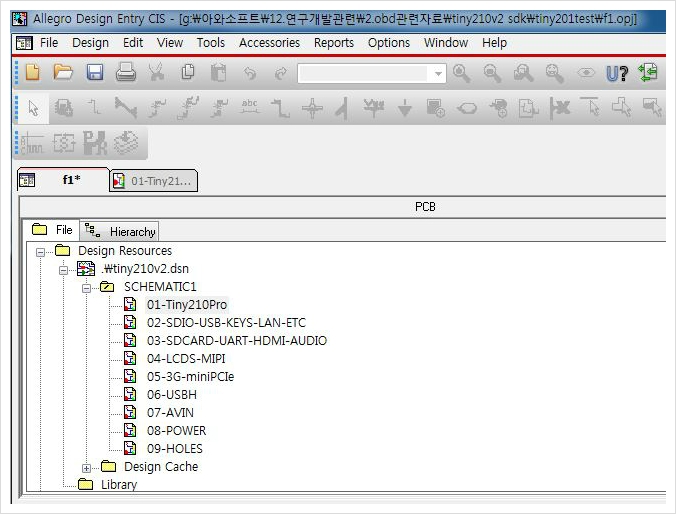676x514 pixels.
Task: Click the Place Hierarchical Block icon
Action: [x=435, y=108]
